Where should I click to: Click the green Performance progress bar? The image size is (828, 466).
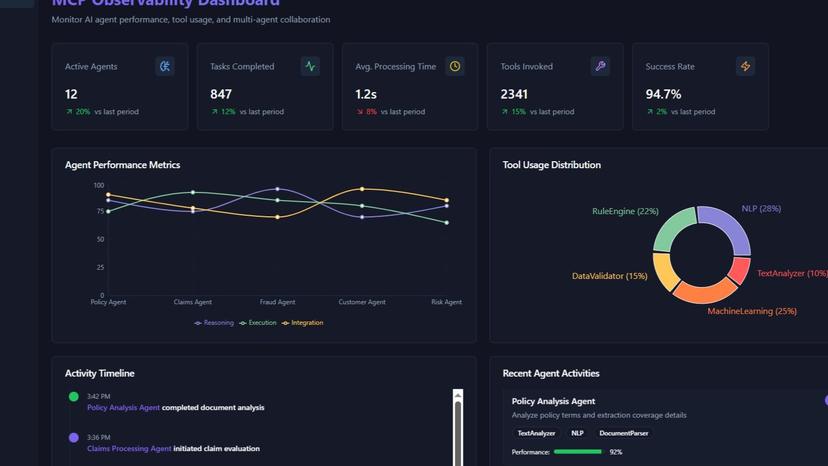(x=578, y=452)
